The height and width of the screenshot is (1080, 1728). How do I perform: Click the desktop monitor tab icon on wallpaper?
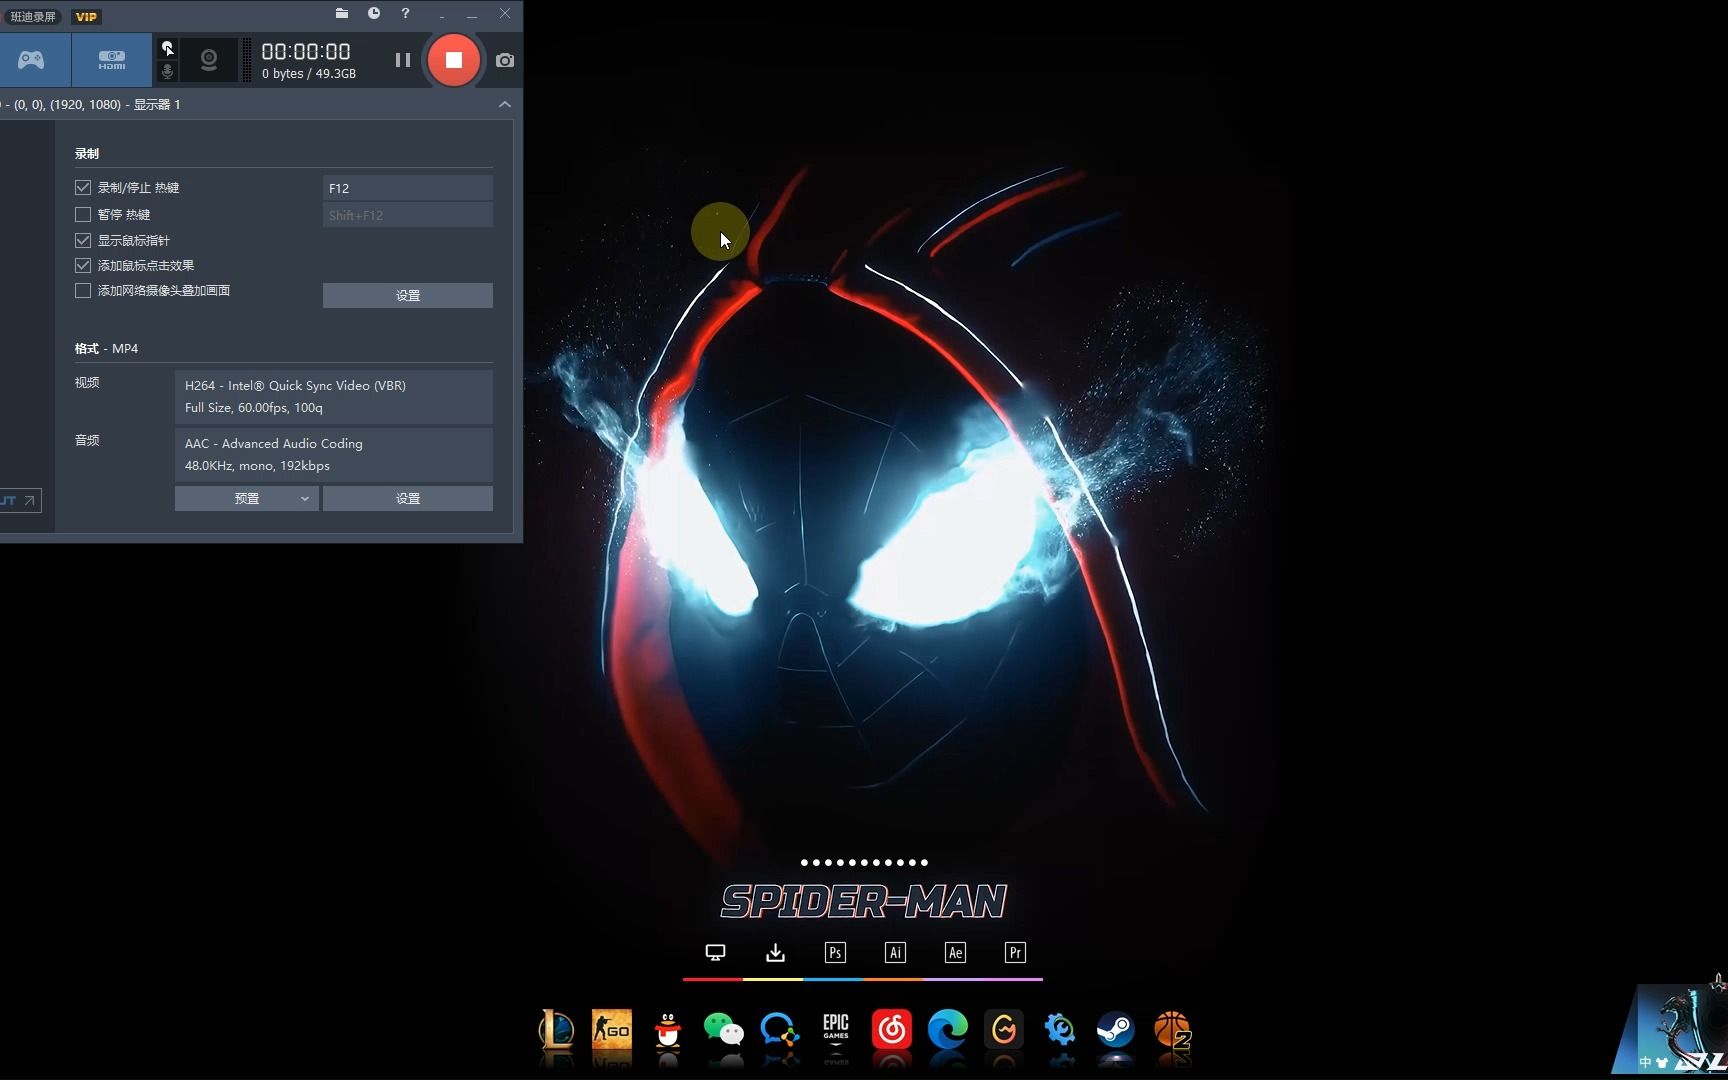tap(715, 953)
